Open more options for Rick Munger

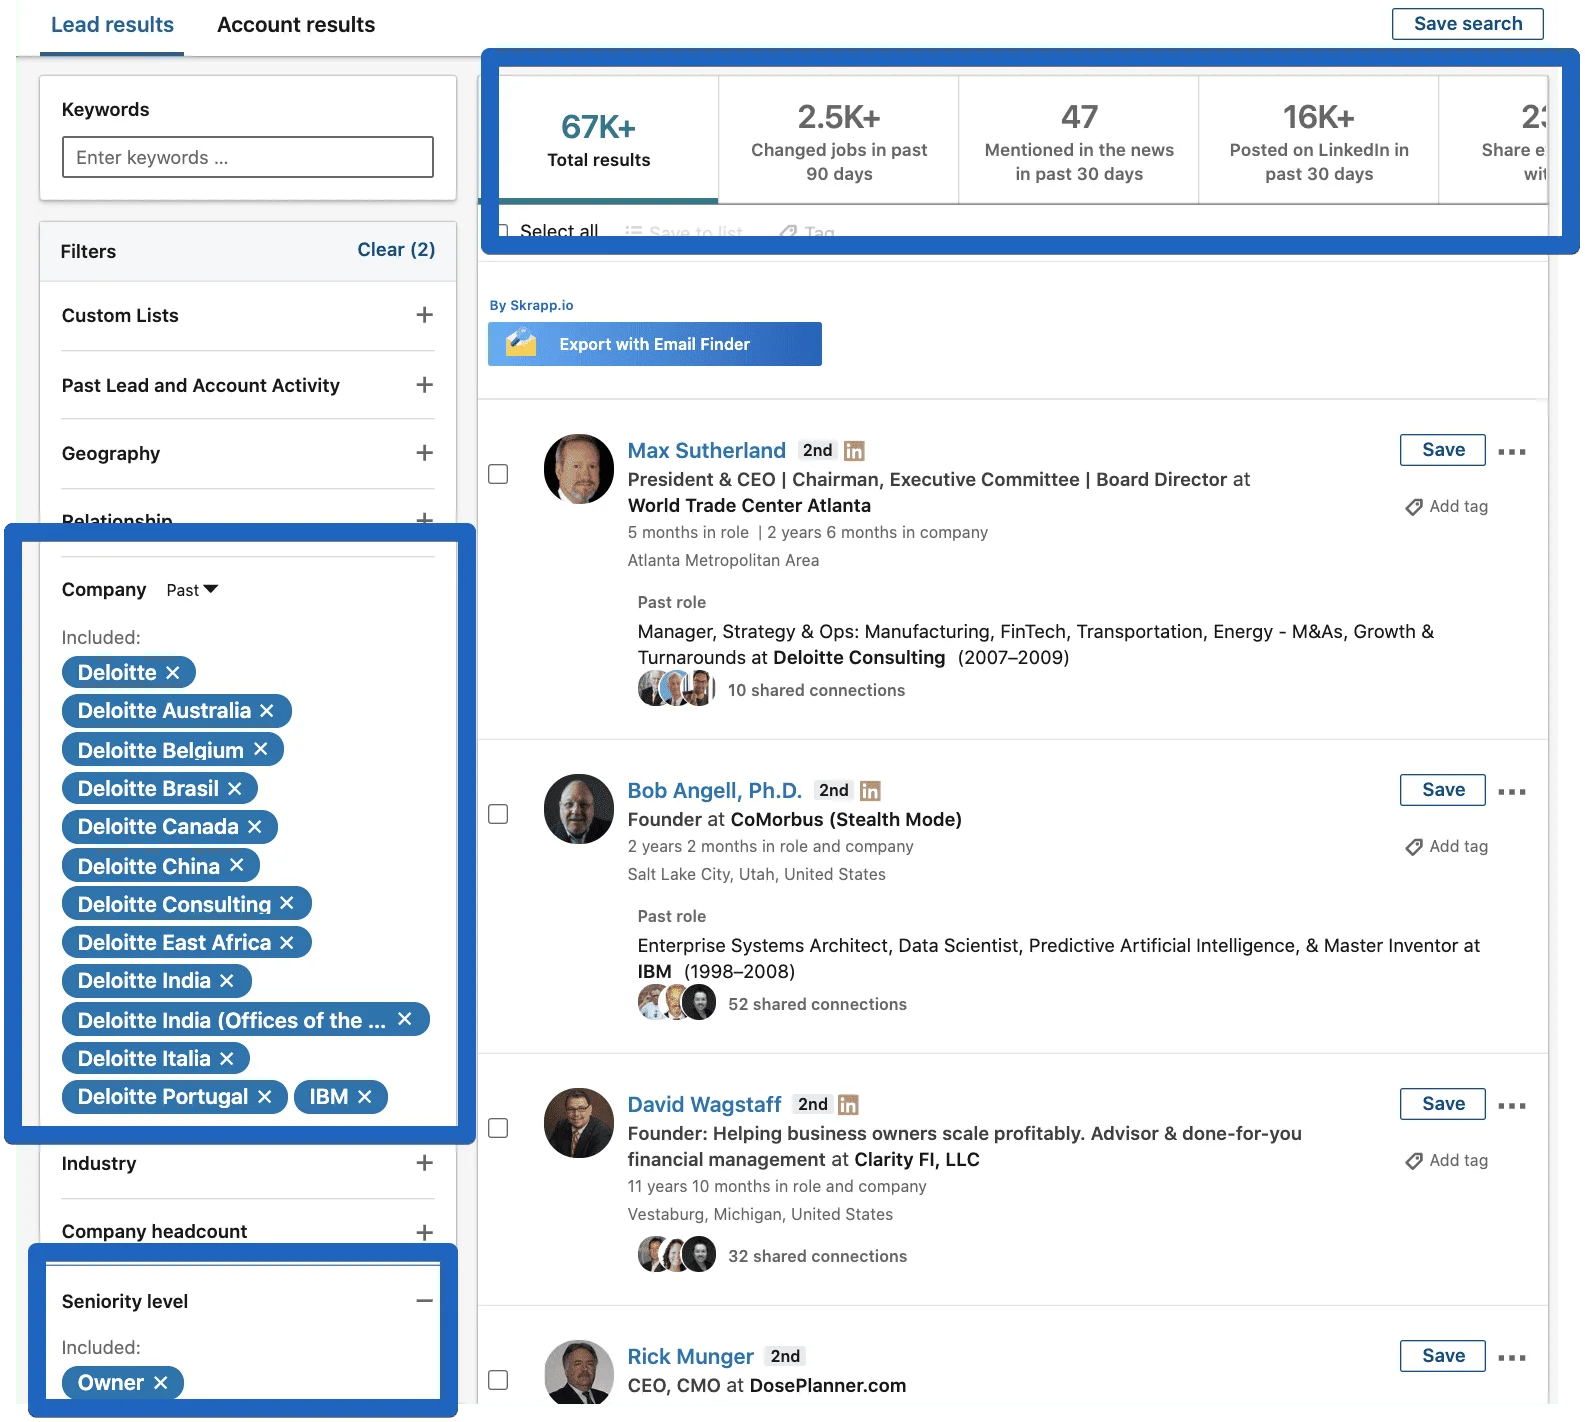(x=1512, y=1358)
